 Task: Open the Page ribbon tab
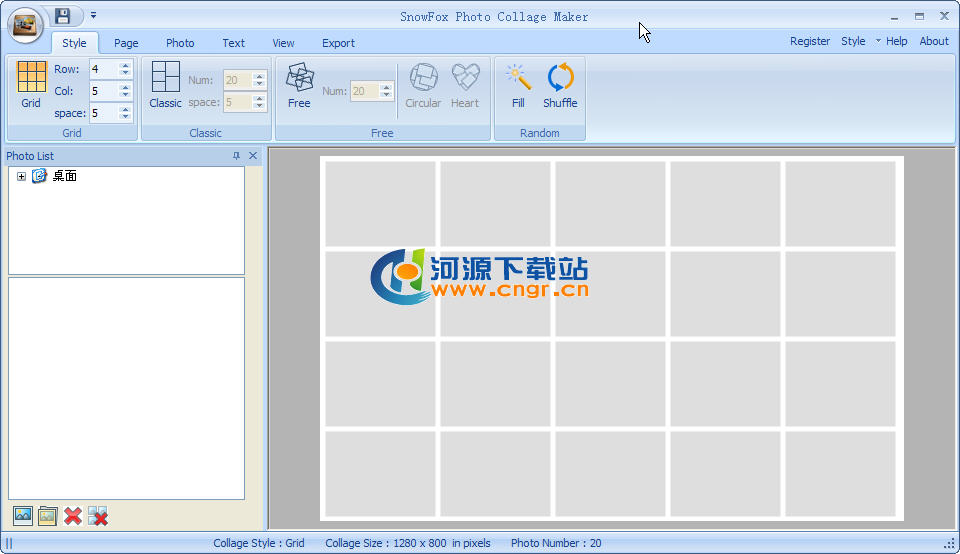(126, 43)
